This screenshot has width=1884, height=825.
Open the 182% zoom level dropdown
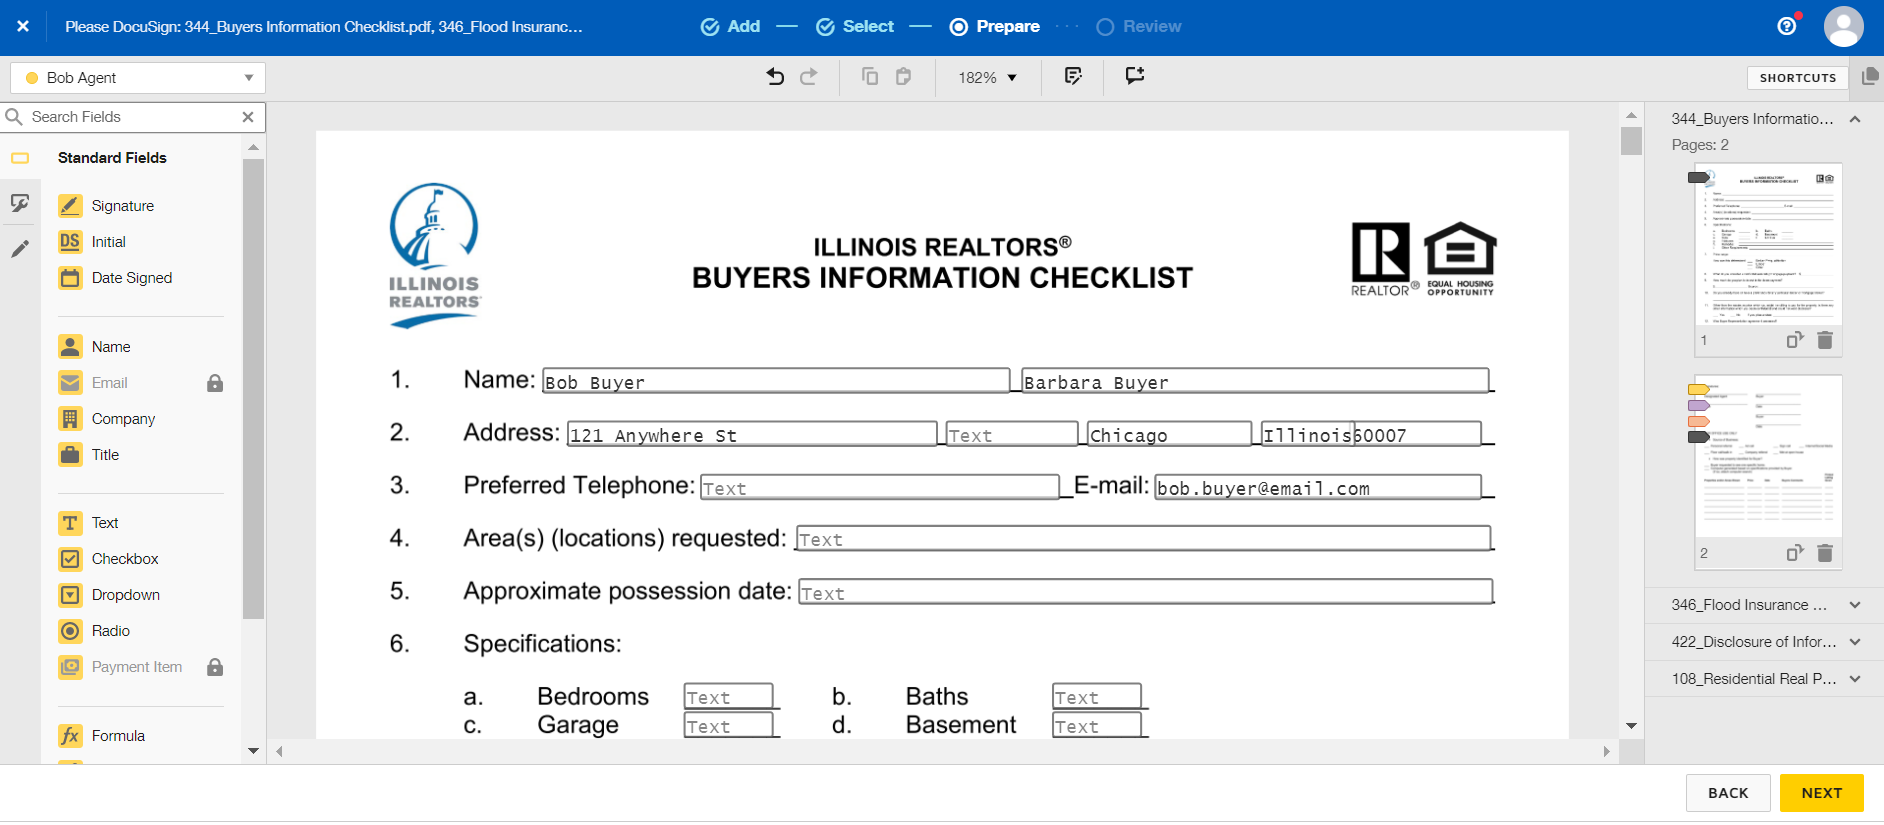click(x=987, y=78)
